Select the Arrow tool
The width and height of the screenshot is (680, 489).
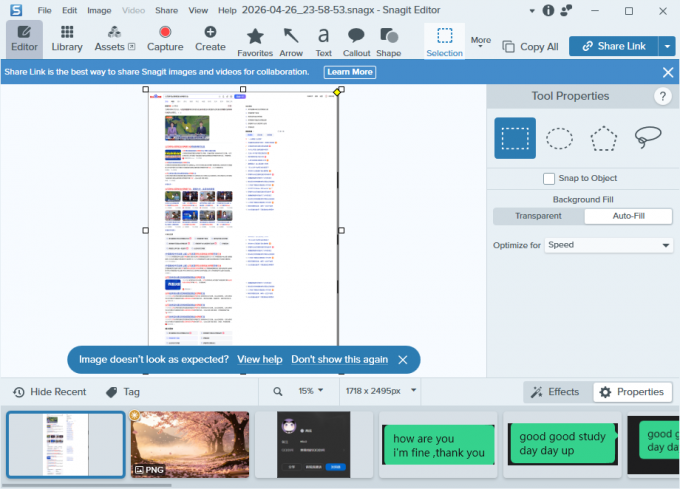pyautogui.click(x=291, y=42)
